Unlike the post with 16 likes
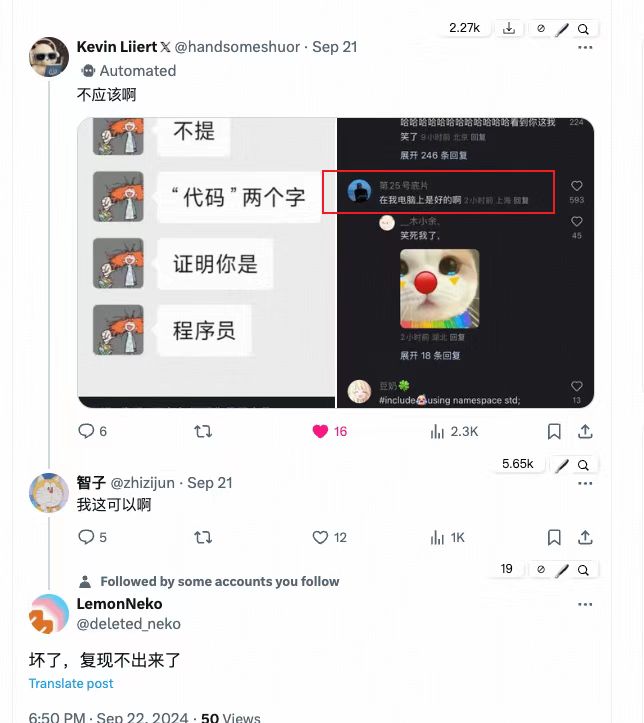This screenshot has width=644, height=723. (329, 432)
